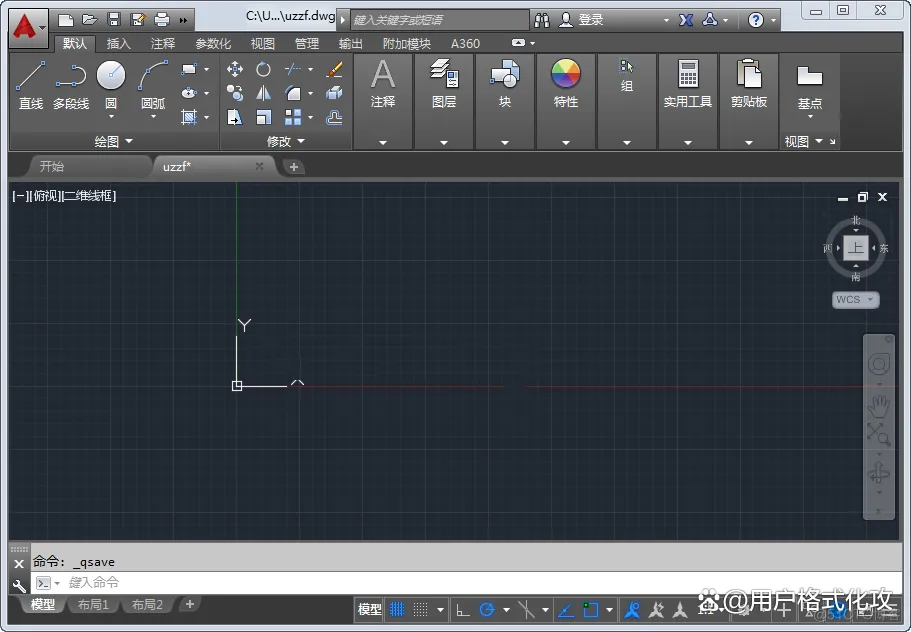
Task: Click the Offset tool icon
Action: pos(334,117)
